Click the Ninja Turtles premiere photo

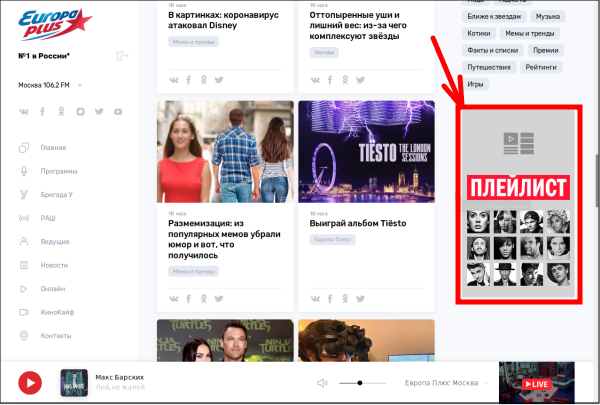pyautogui.click(x=225, y=340)
